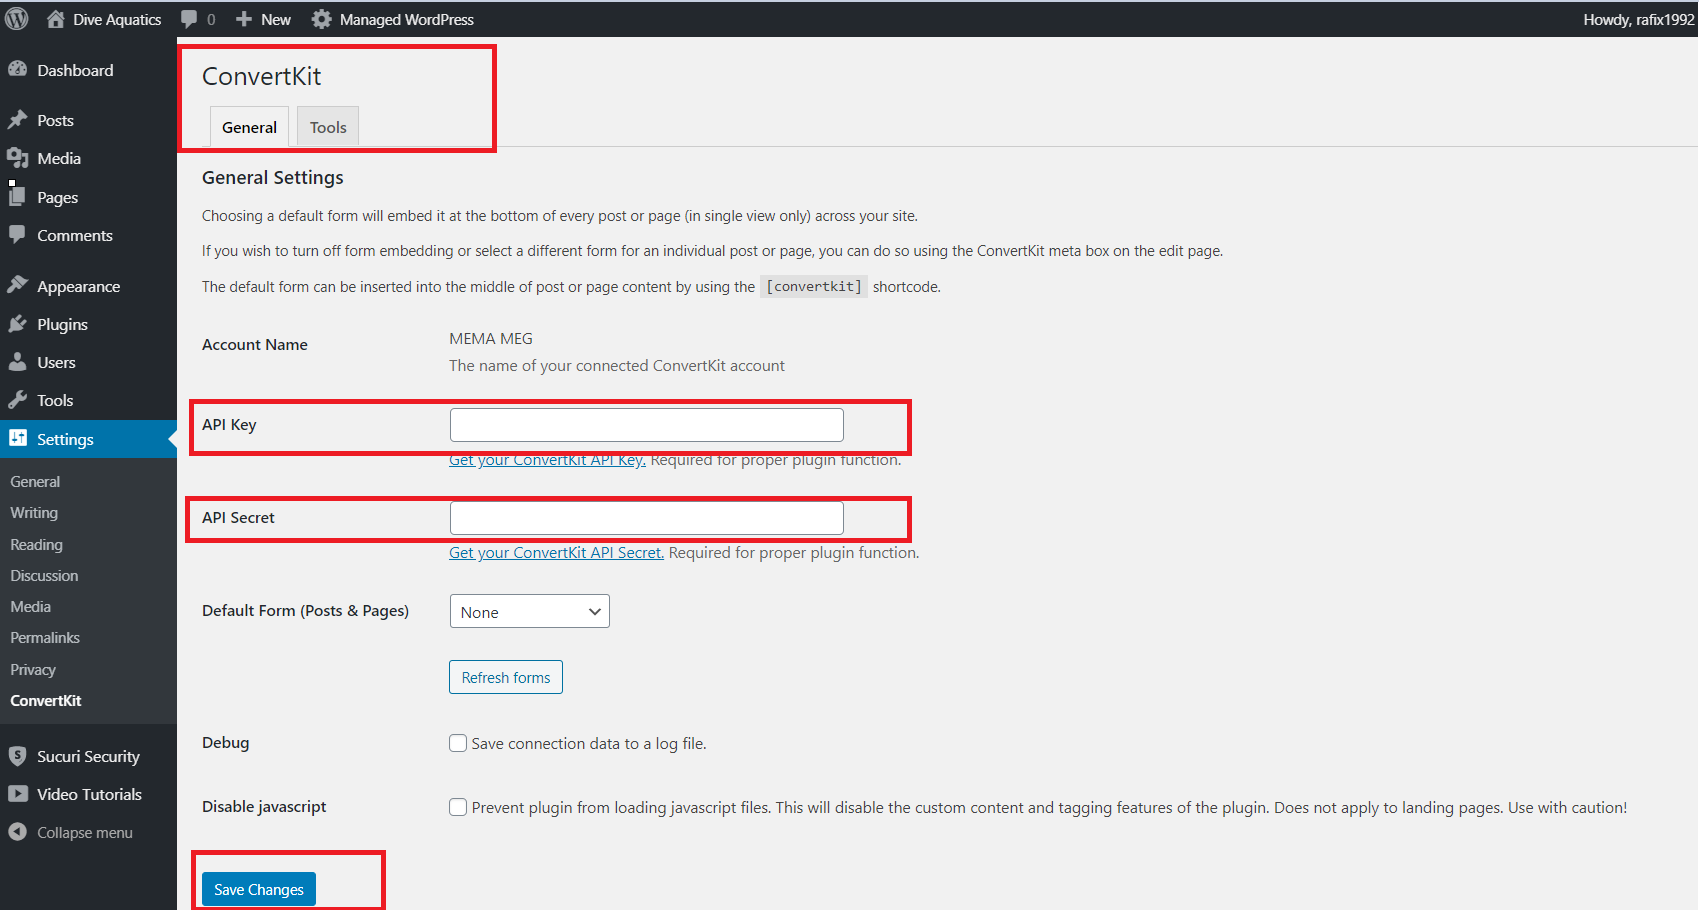Check the Disable javascript option

tap(458, 806)
